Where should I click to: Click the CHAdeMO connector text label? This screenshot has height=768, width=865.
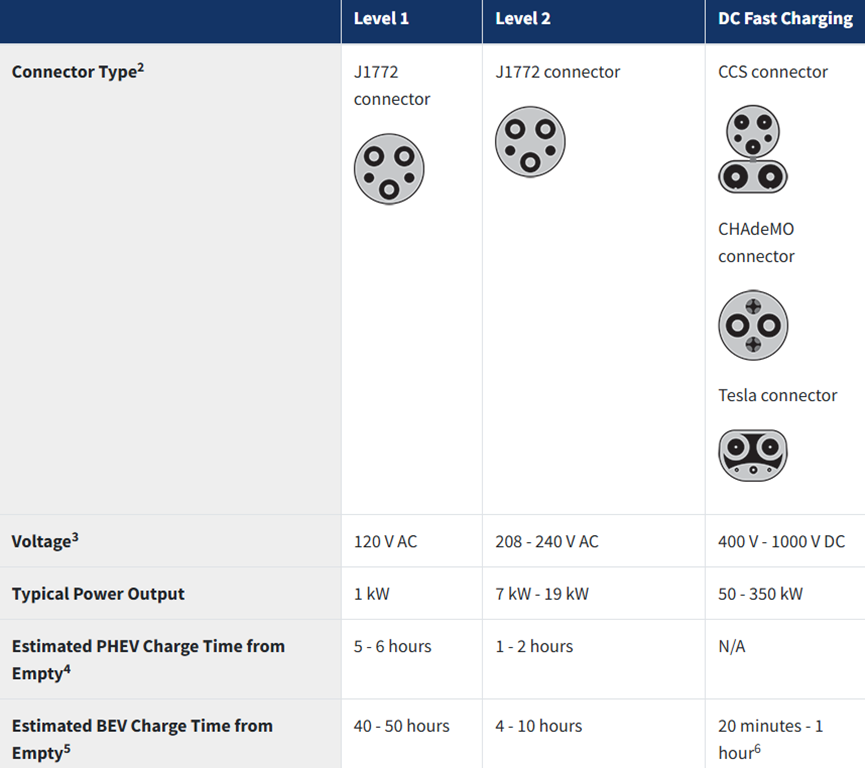[x=756, y=243]
